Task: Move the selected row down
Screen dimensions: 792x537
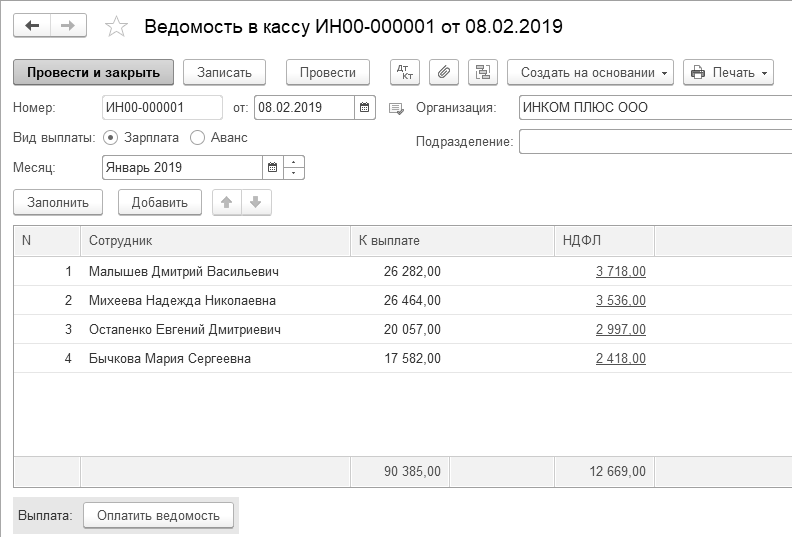Action: [x=256, y=203]
